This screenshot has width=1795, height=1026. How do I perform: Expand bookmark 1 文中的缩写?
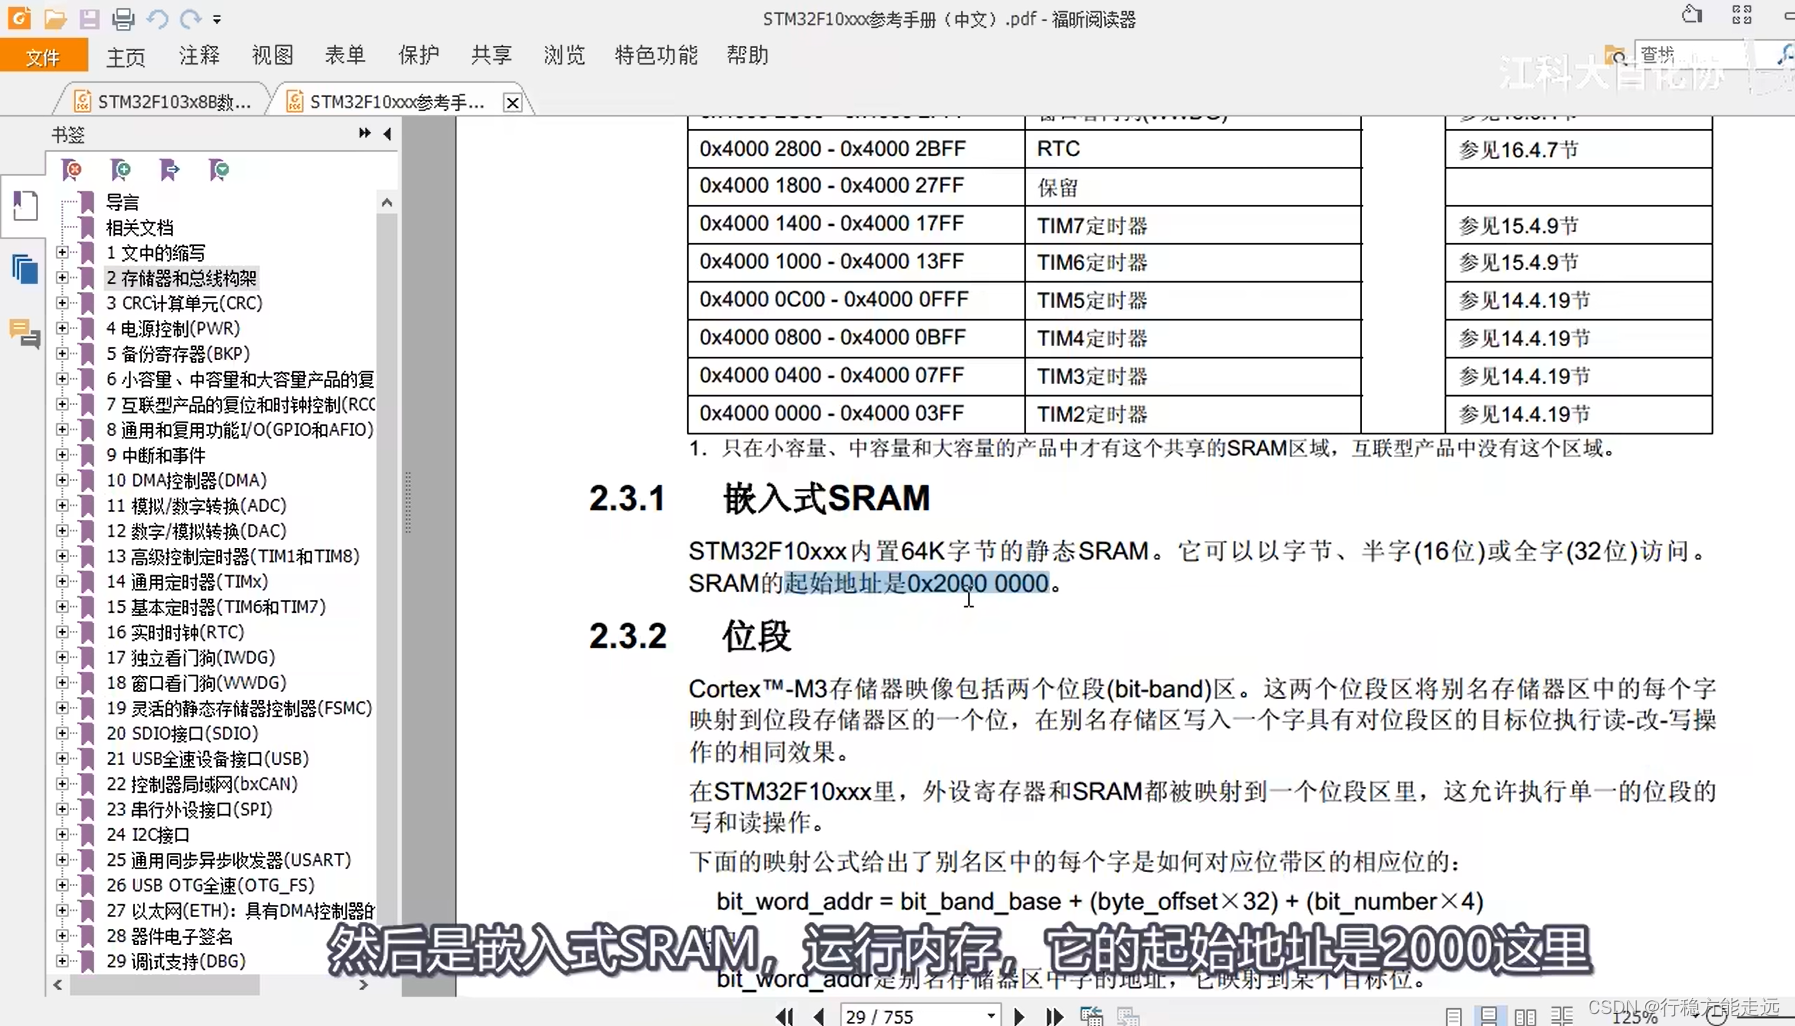[x=62, y=253]
